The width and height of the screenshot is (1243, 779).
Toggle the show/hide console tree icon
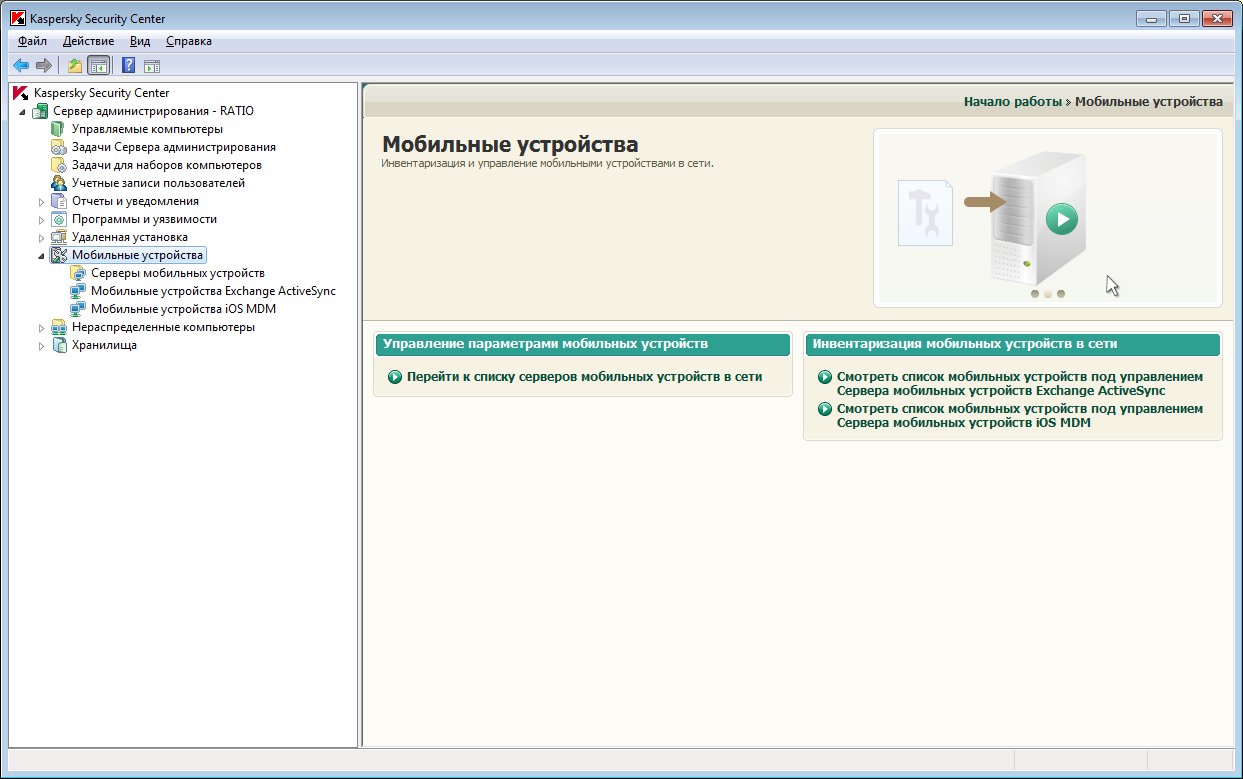[98, 66]
